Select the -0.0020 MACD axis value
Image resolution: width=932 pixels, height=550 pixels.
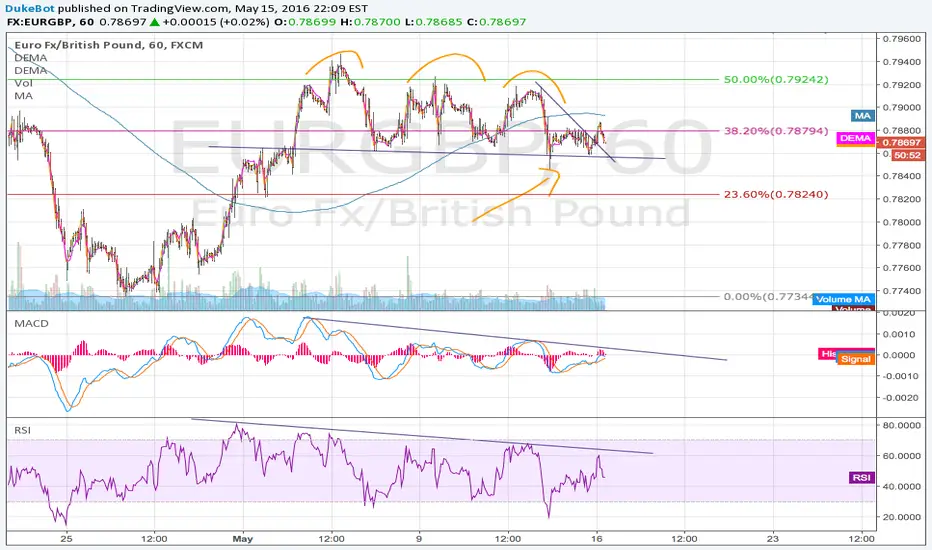899,398
